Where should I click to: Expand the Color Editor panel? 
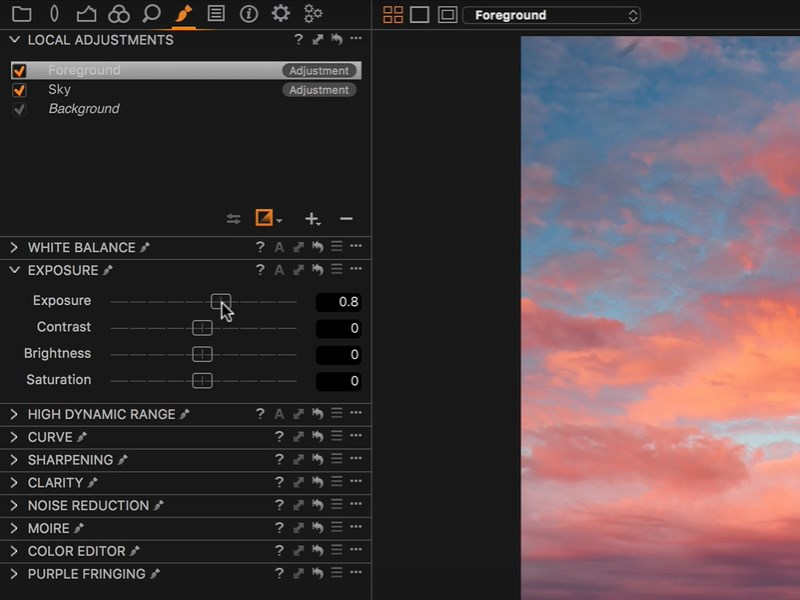coord(14,551)
